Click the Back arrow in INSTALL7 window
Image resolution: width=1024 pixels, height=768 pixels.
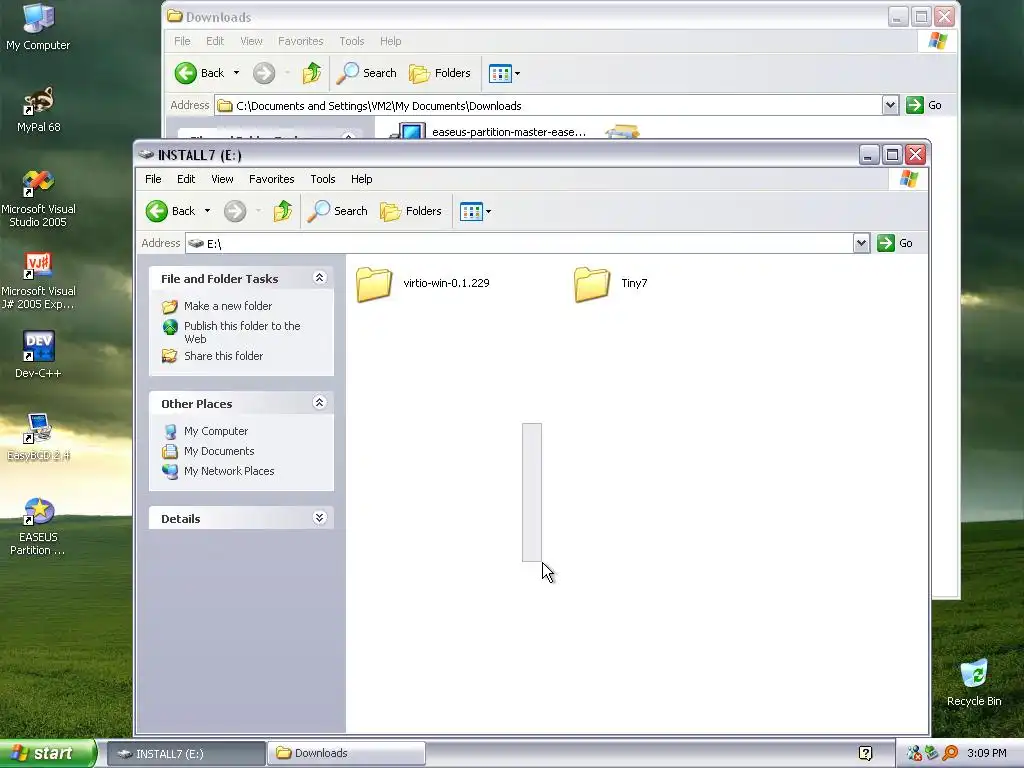pyautogui.click(x=157, y=211)
